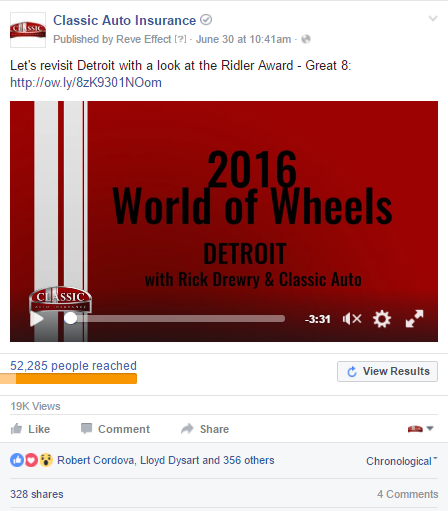Play the World of Wheels video
The image size is (448, 511).
click(37, 319)
